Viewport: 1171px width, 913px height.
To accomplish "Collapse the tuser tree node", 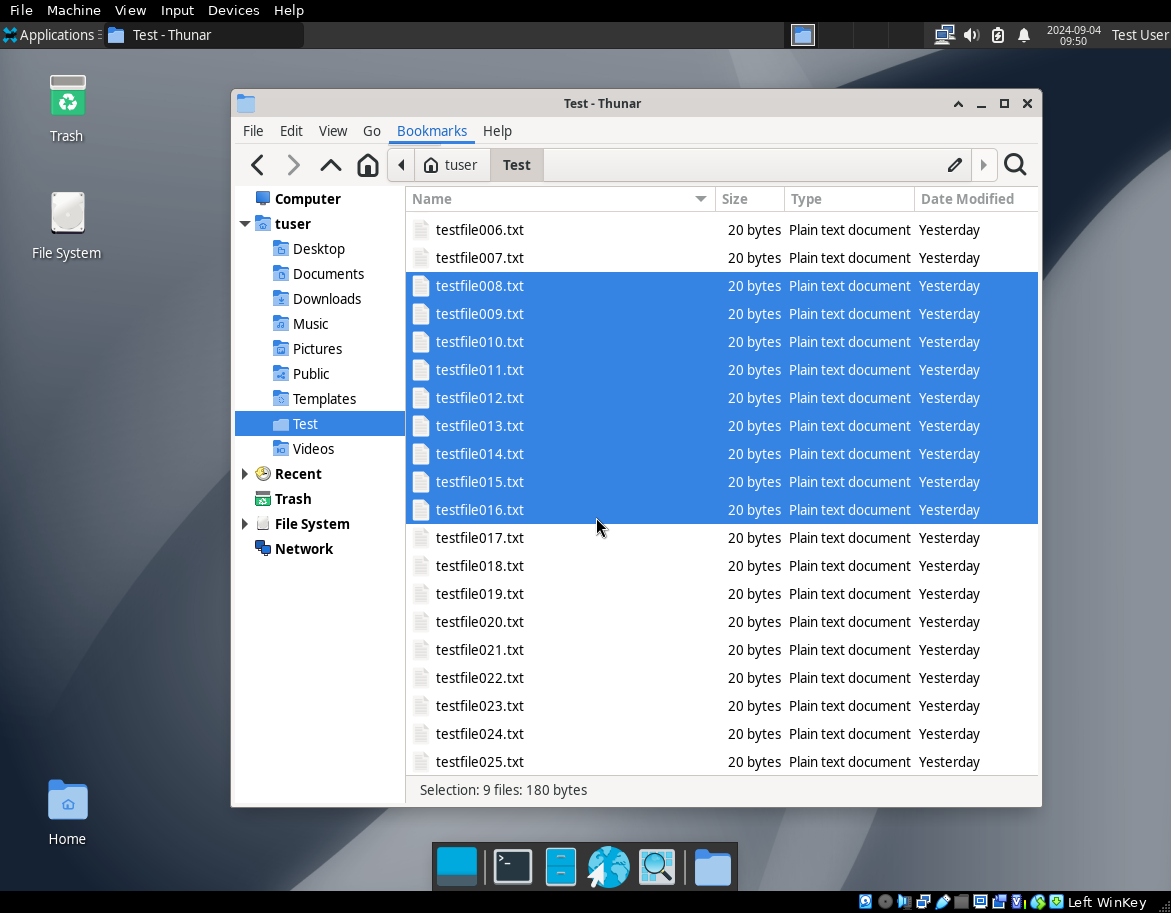I will [x=244, y=224].
